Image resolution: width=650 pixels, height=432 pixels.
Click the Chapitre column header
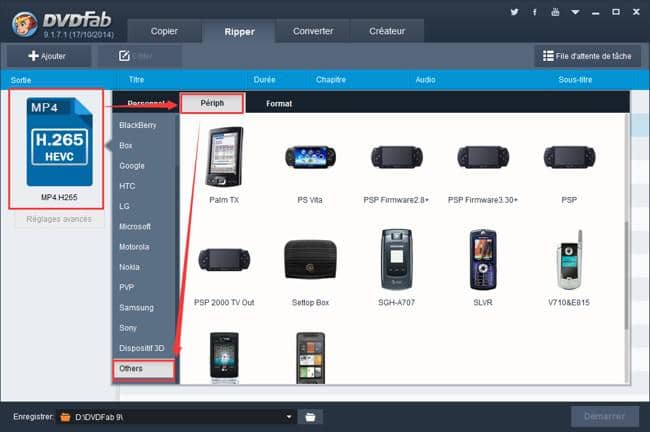click(330, 80)
